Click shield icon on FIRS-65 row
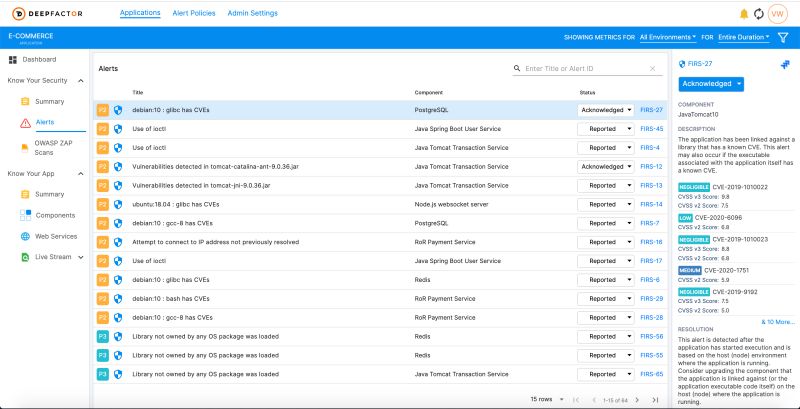 [x=118, y=374]
